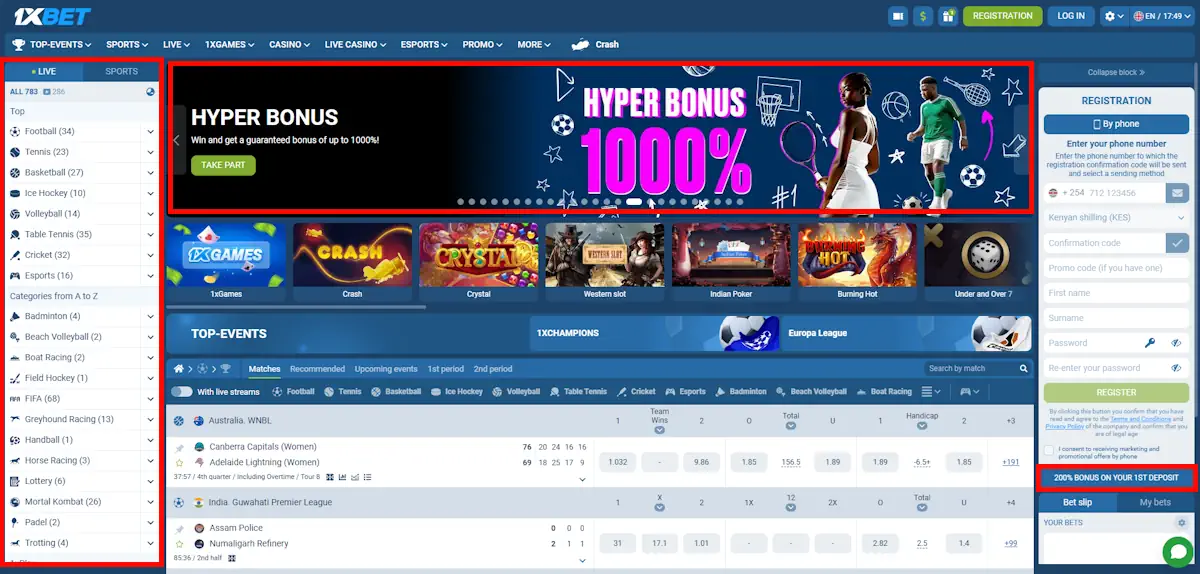Open the TOP-EVENTS menu
1200x574 pixels.
click(52, 44)
